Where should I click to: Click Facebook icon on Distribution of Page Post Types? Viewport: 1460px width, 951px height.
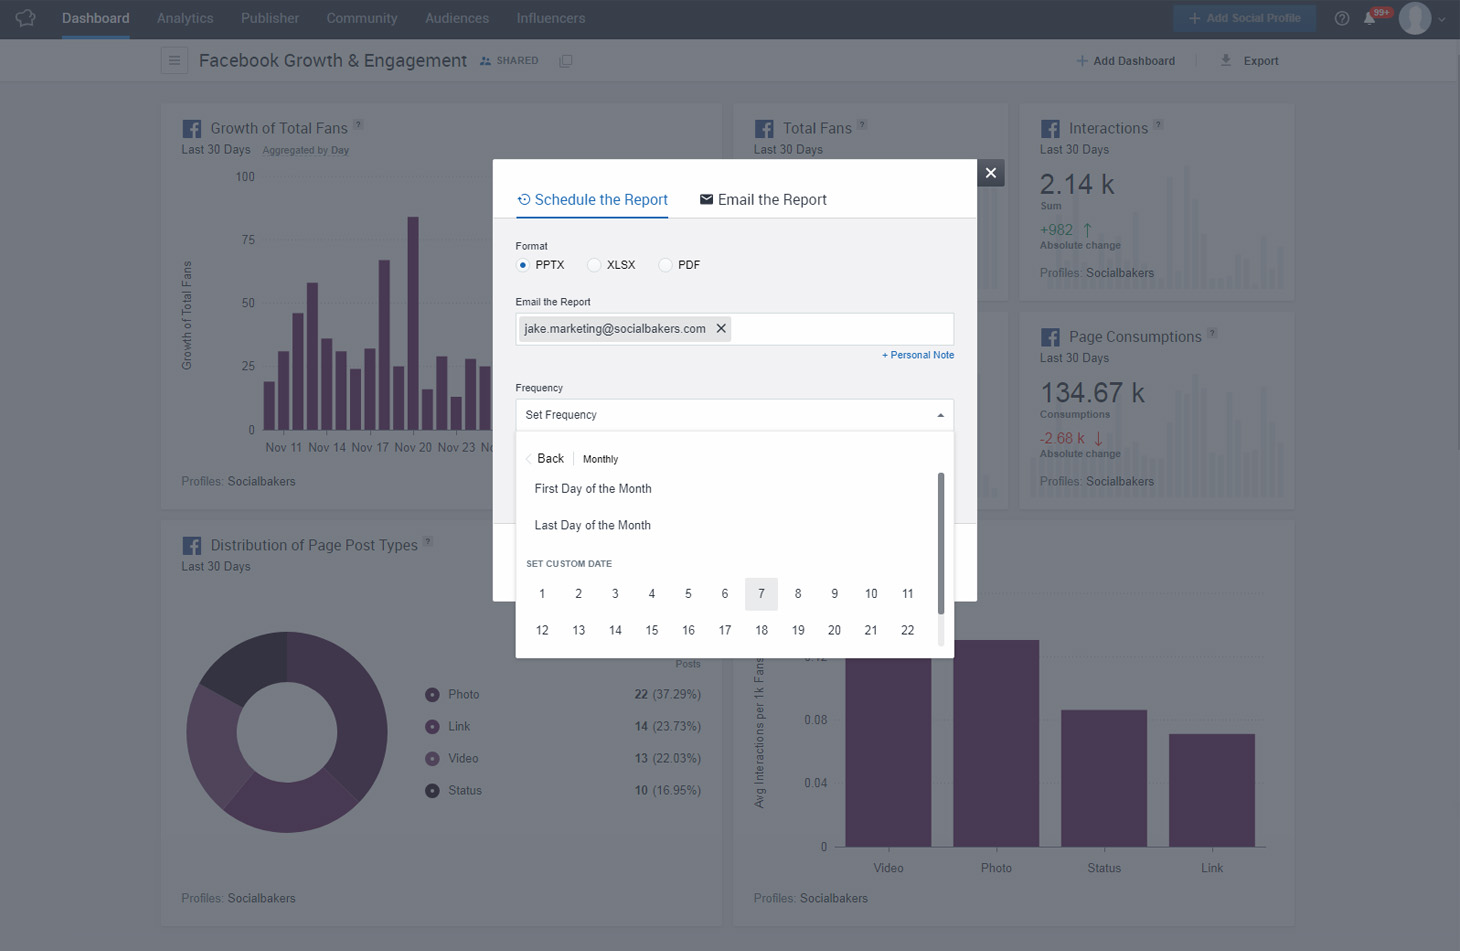[192, 546]
